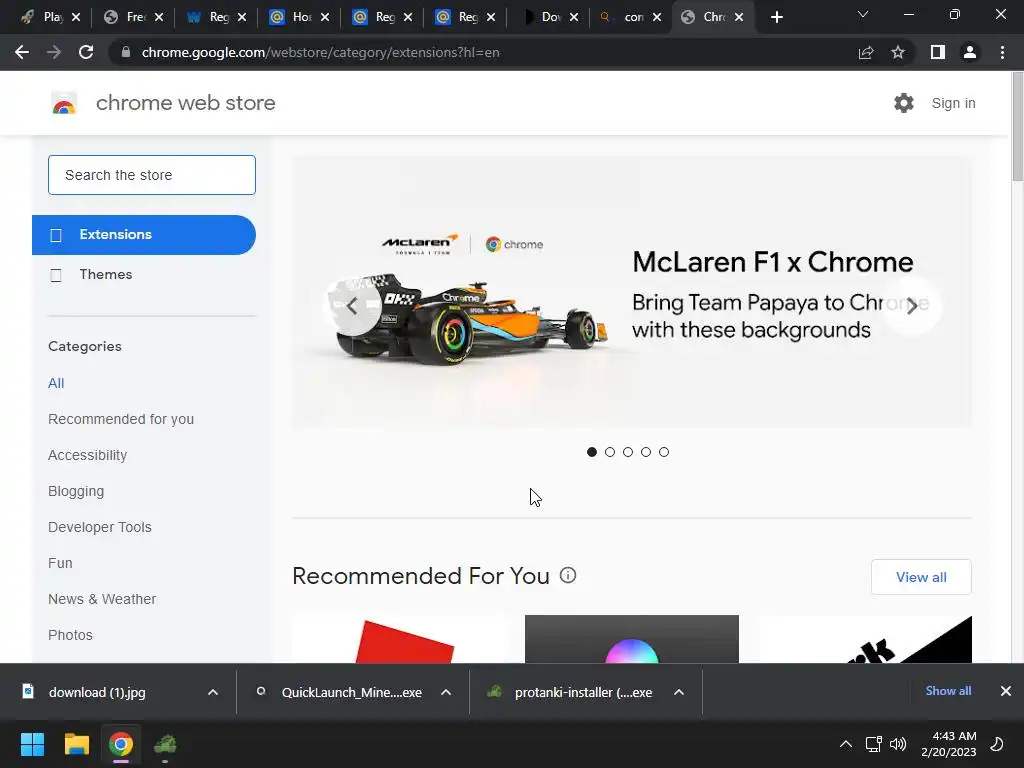Screen dimensions: 1024x768
Task: Open Developer Tools category
Action: coord(100,527)
